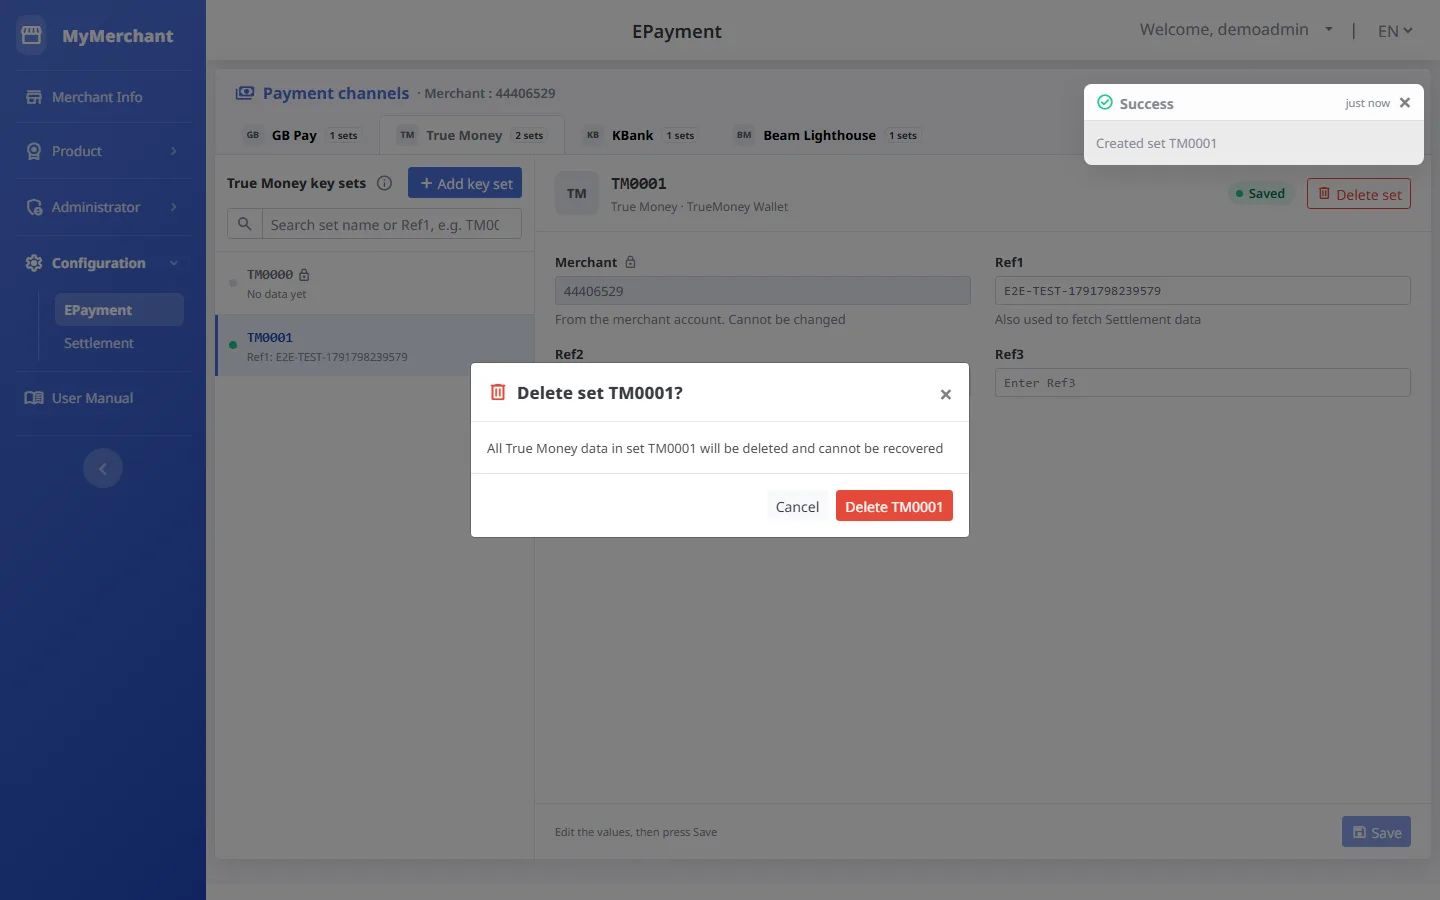This screenshot has height=900, width=1440.
Task: Open the User Manual page
Action: tap(103, 398)
